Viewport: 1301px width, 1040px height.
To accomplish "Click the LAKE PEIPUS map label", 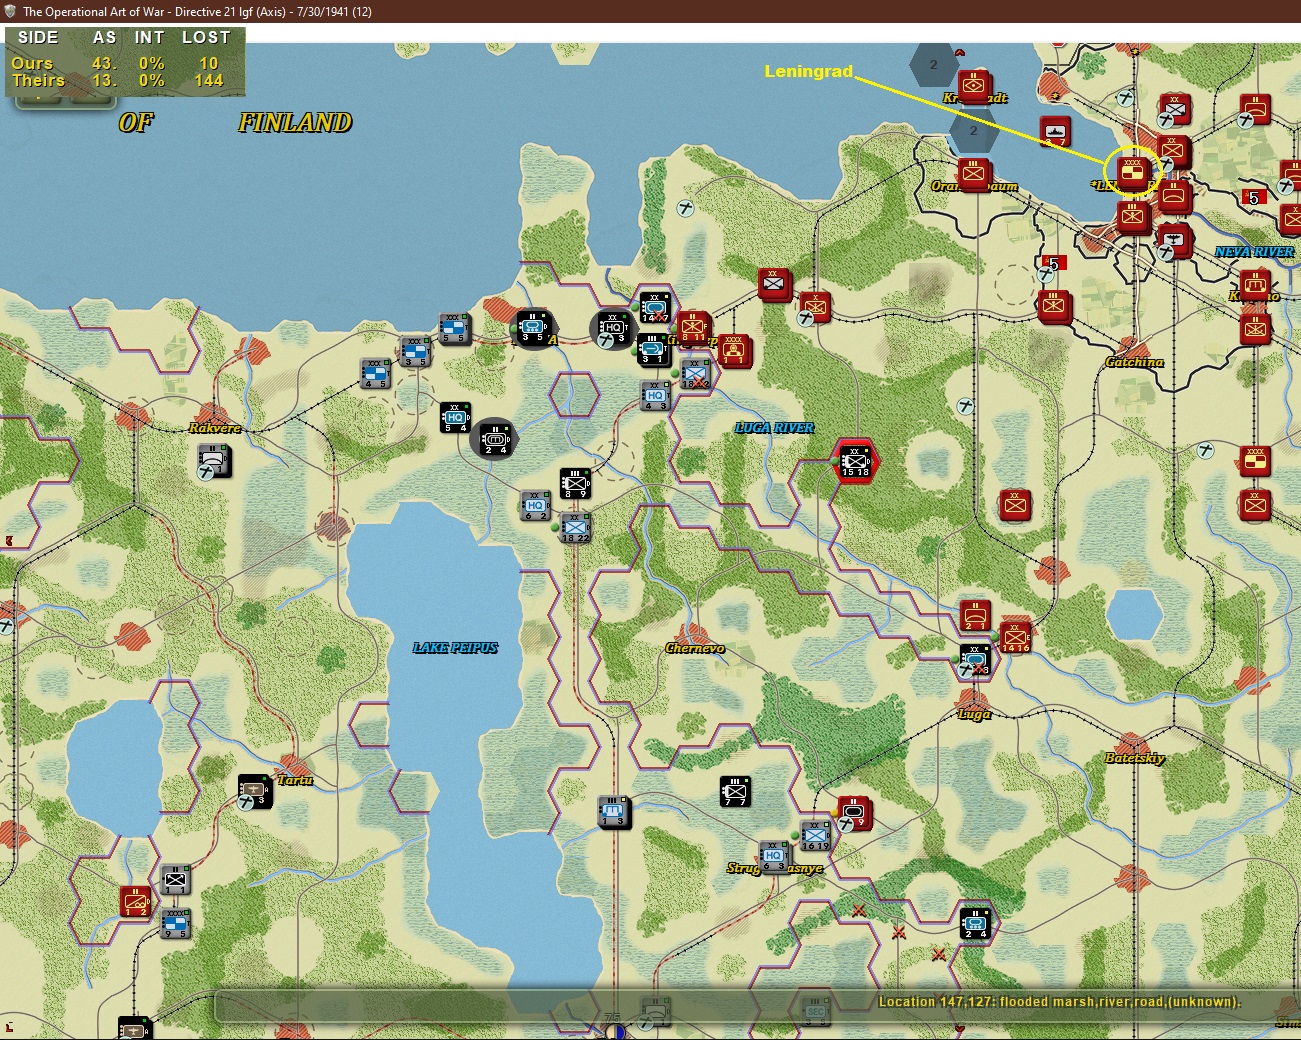I will [456, 648].
